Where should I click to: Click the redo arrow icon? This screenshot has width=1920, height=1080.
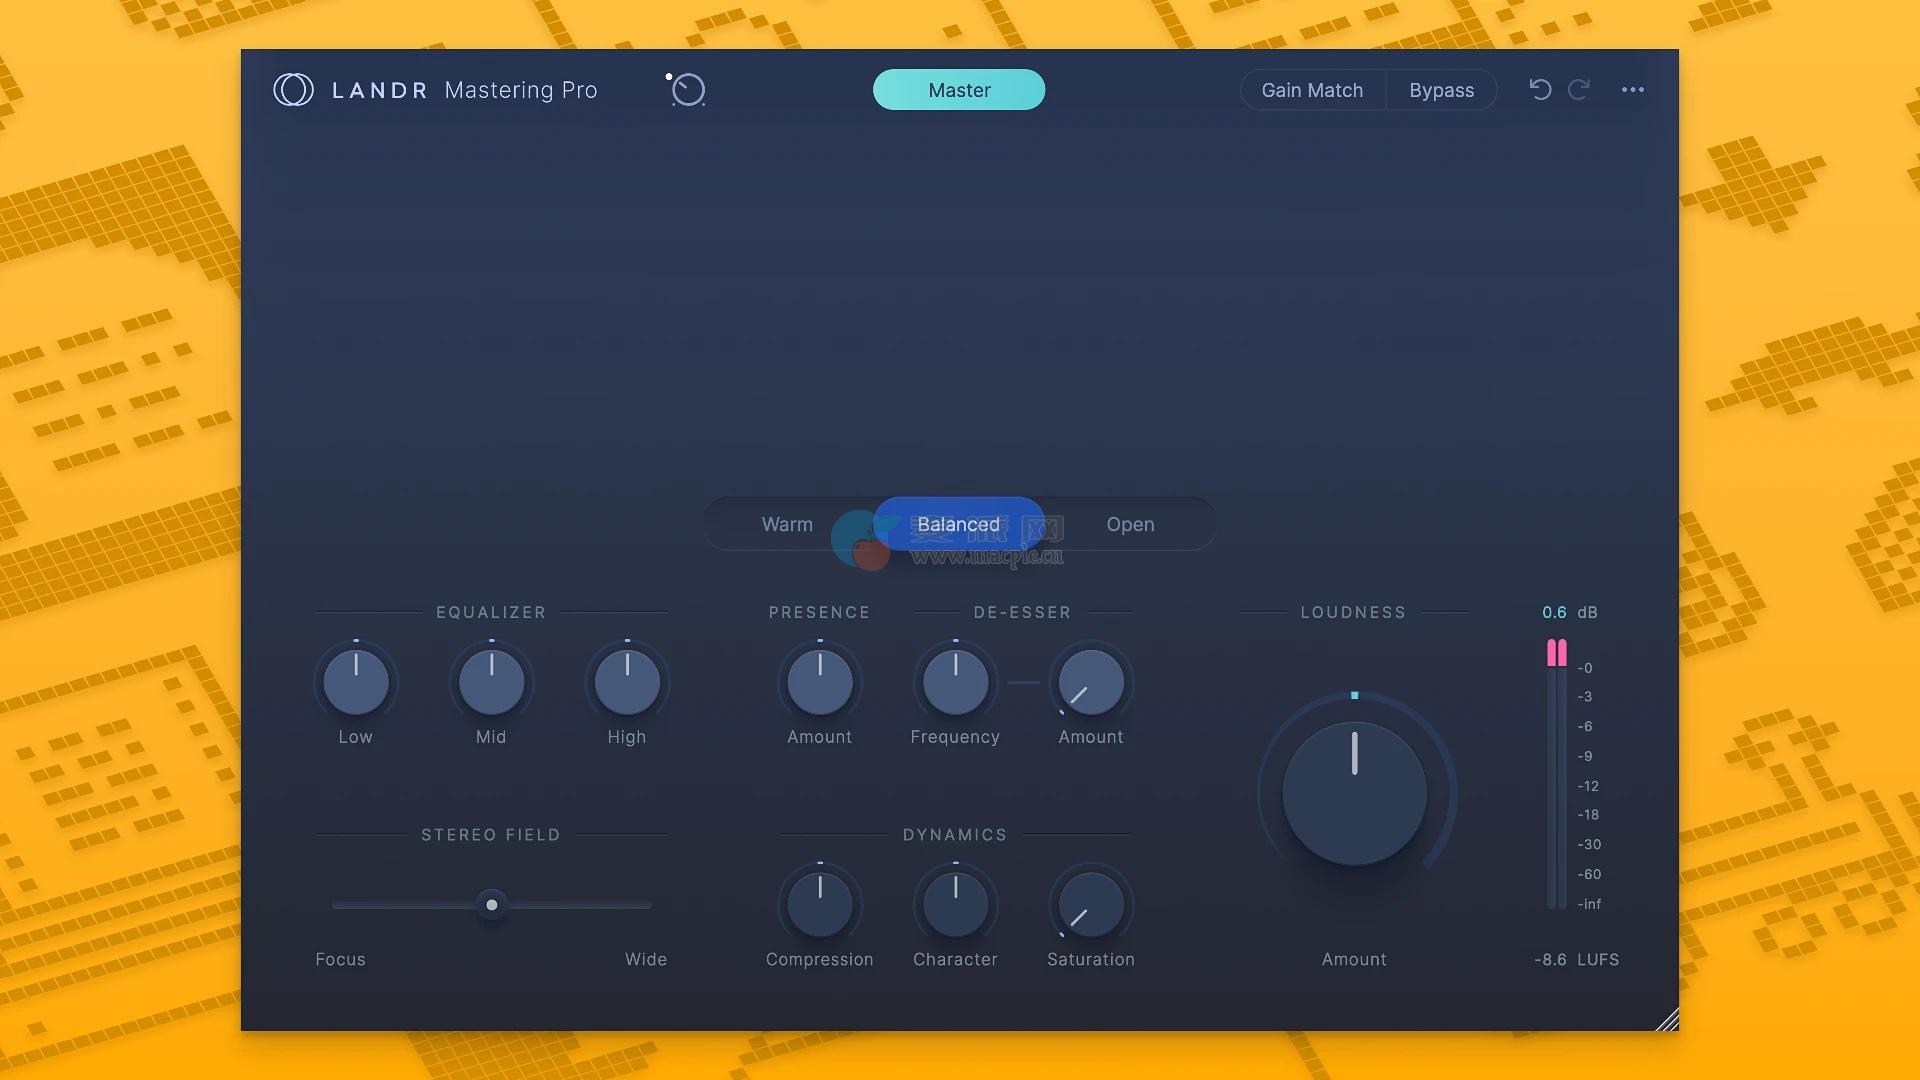tap(1579, 90)
